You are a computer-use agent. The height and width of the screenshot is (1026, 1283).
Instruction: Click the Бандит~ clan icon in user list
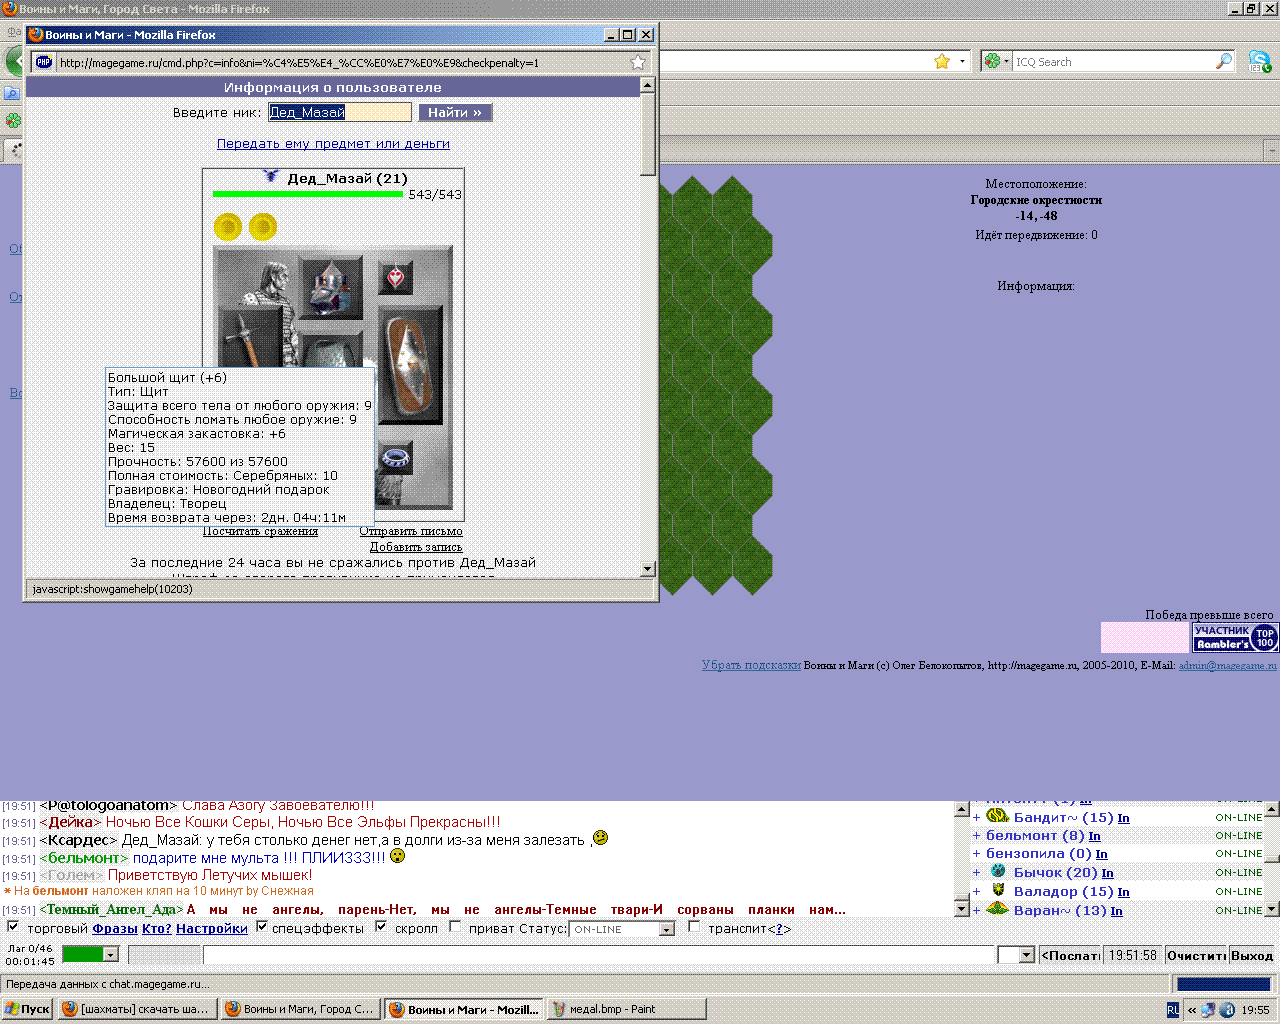point(997,817)
